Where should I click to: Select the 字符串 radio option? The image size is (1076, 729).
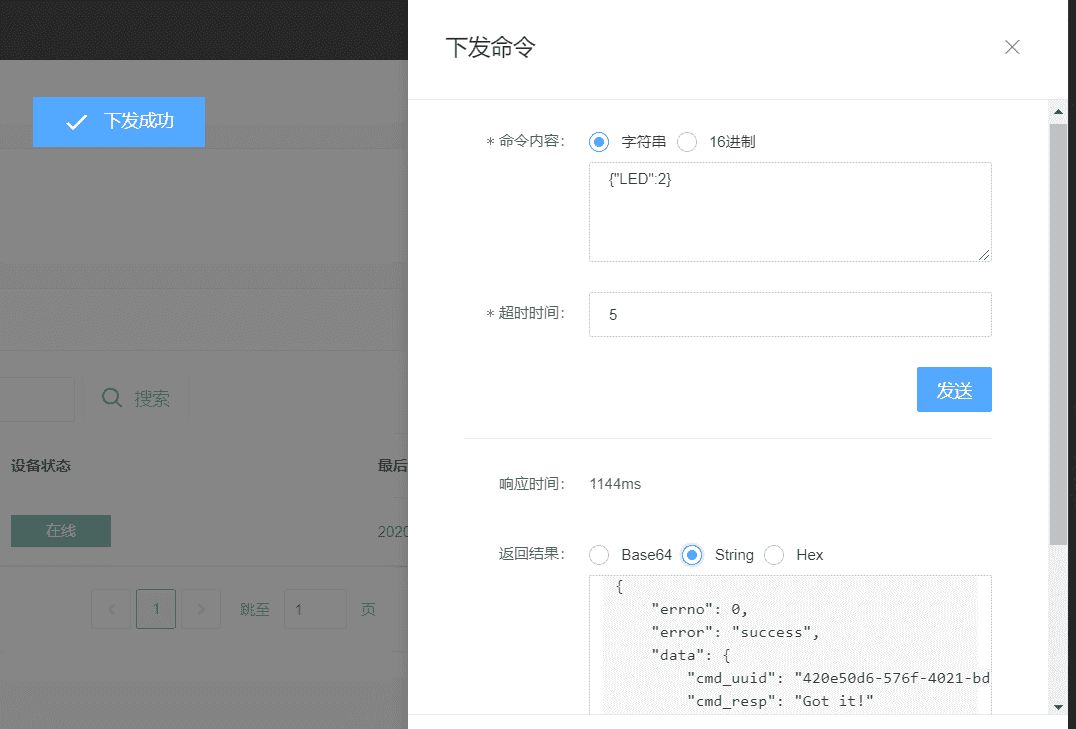(599, 142)
